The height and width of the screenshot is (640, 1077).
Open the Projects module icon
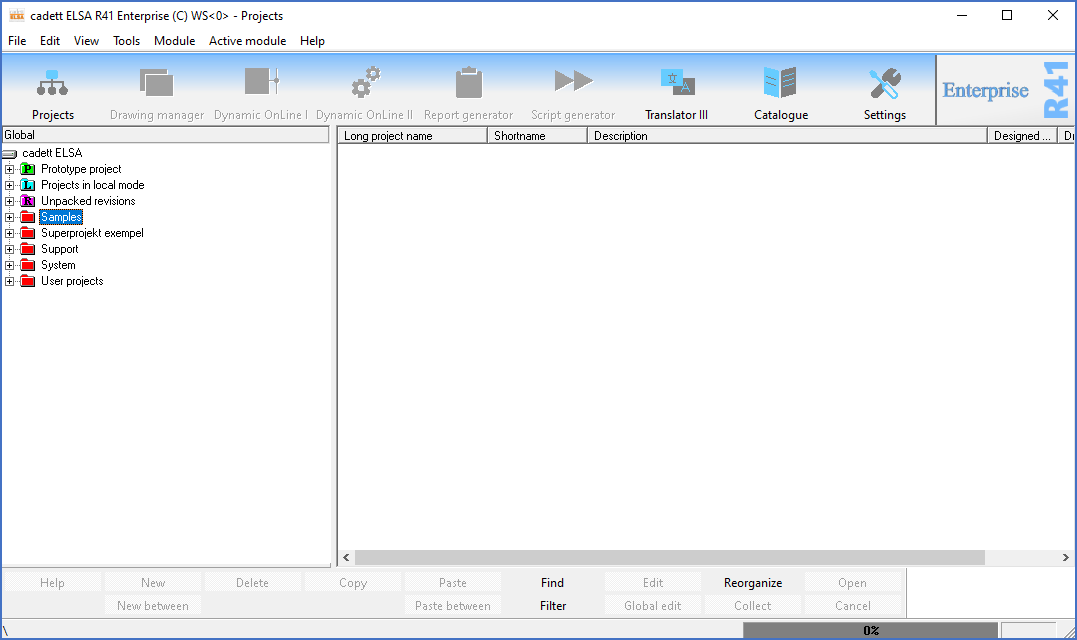point(52,82)
